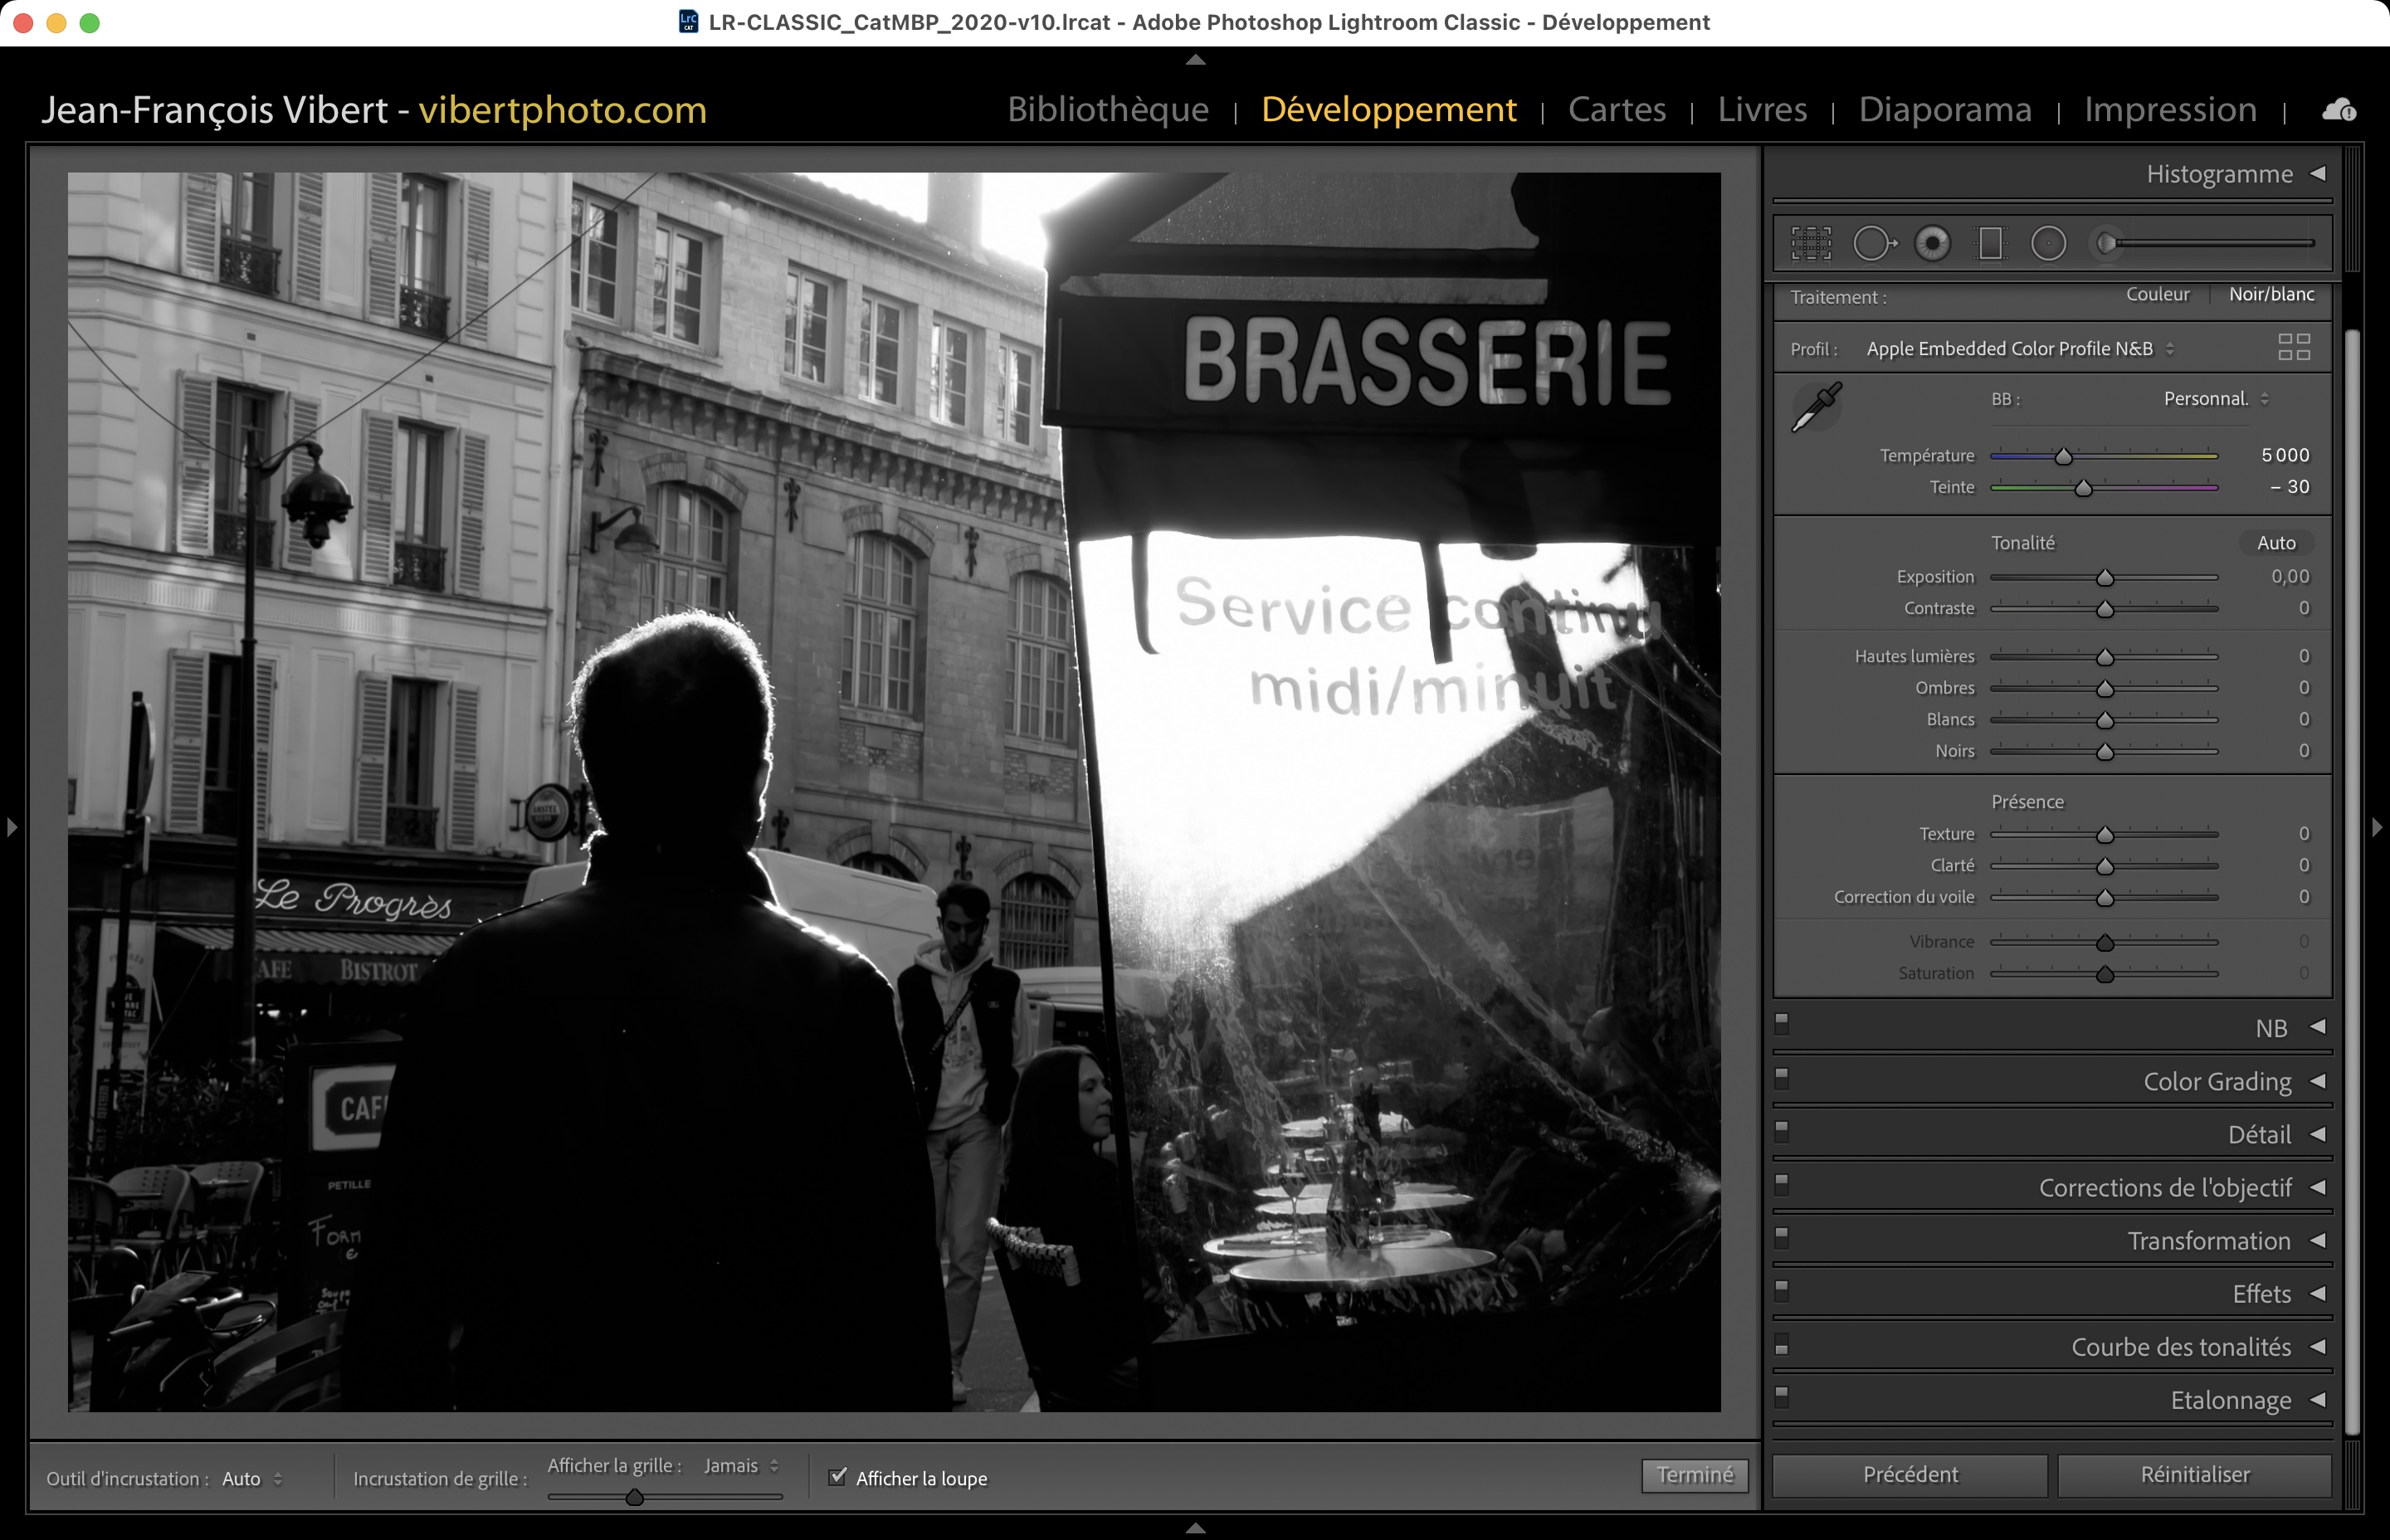Activate the Red eye correction tool
This screenshot has width=2390, height=1540.
tap(1932, 243)
